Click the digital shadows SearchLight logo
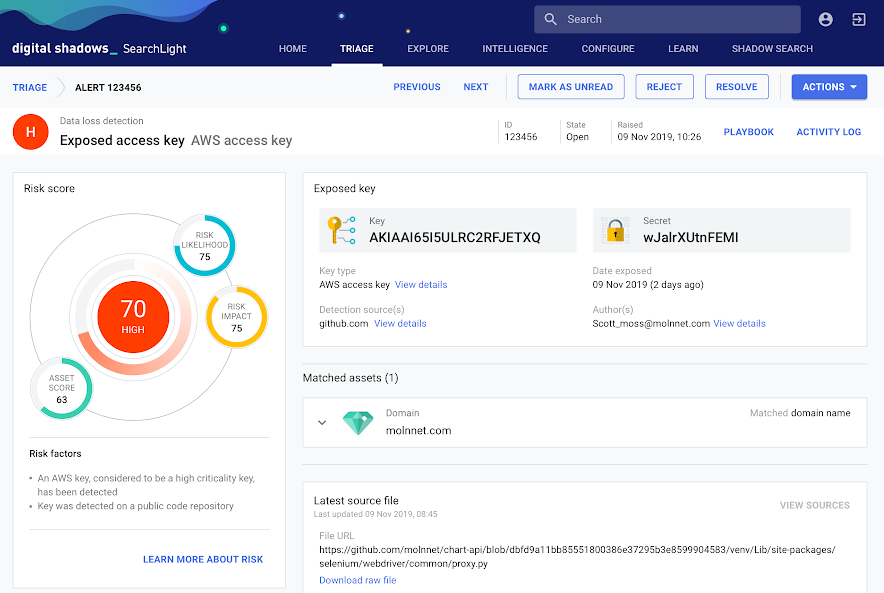Viewport: 884px width, 593px height. click(x=99, y=48)
